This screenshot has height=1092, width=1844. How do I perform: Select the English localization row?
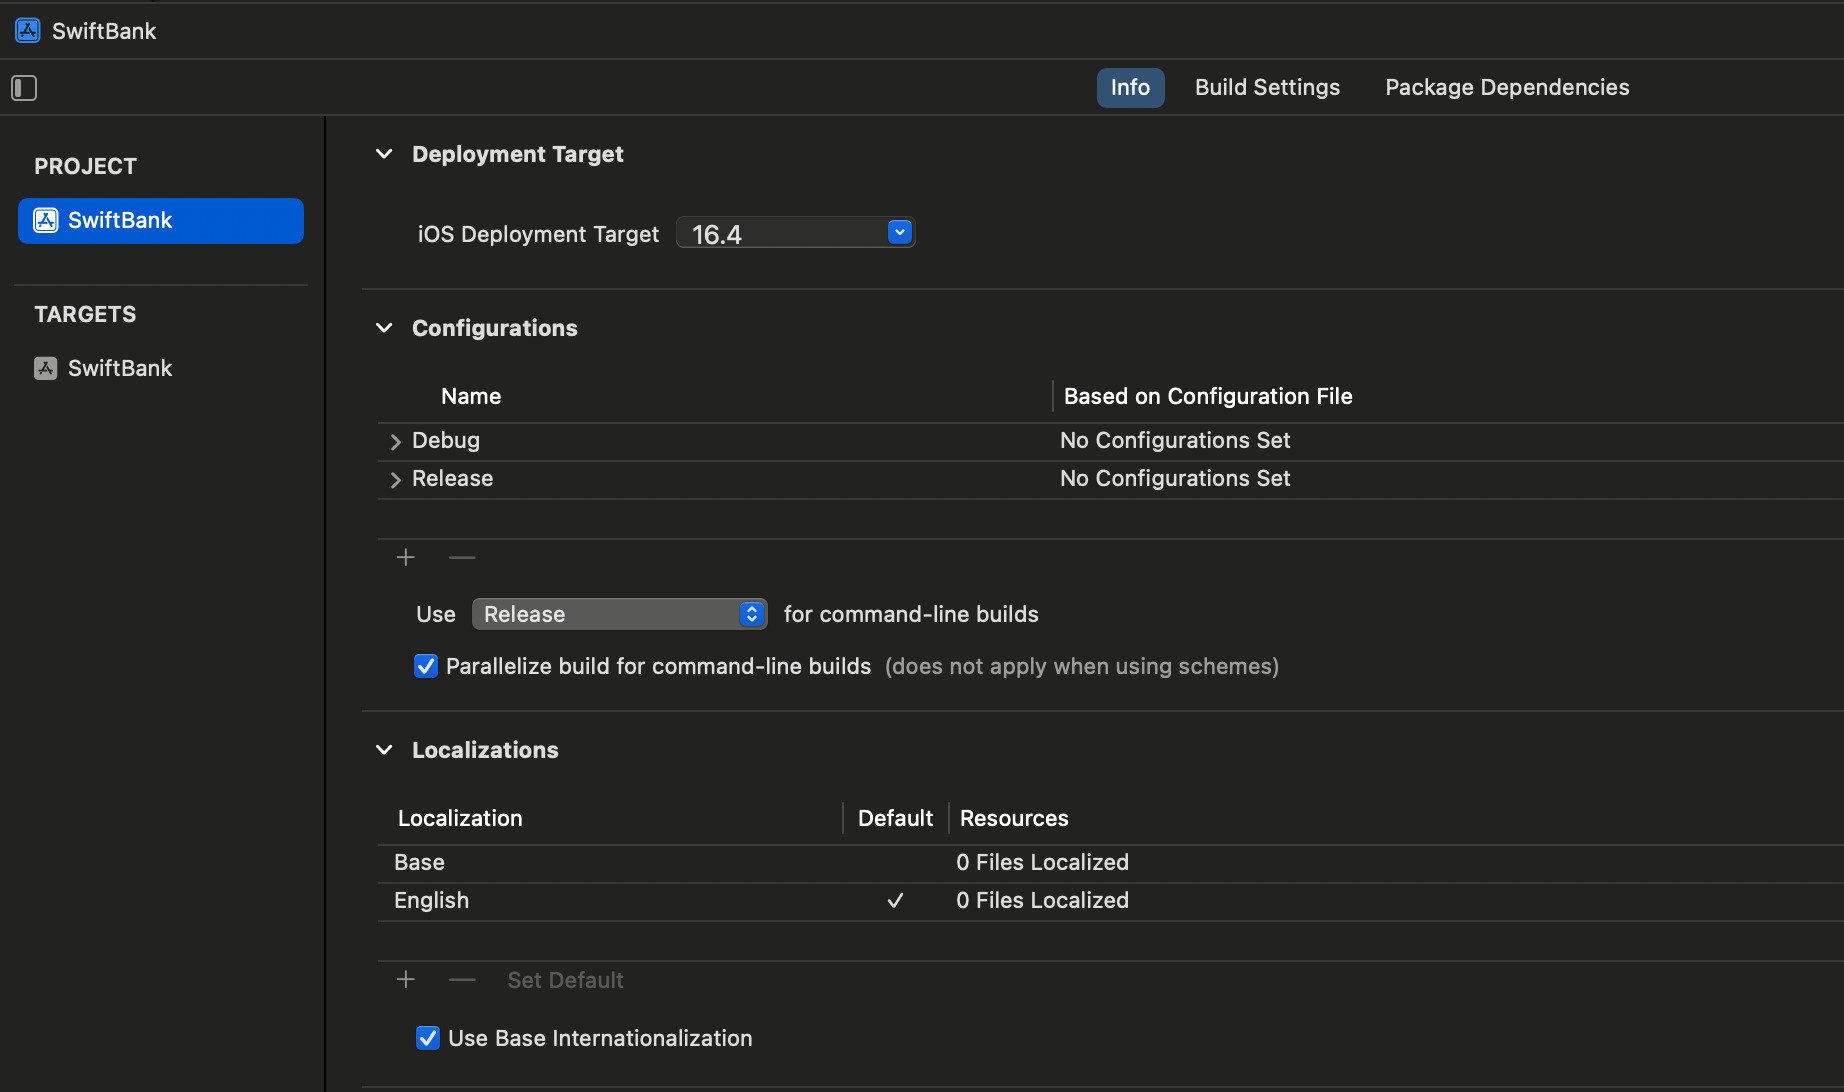[1110, 900]
